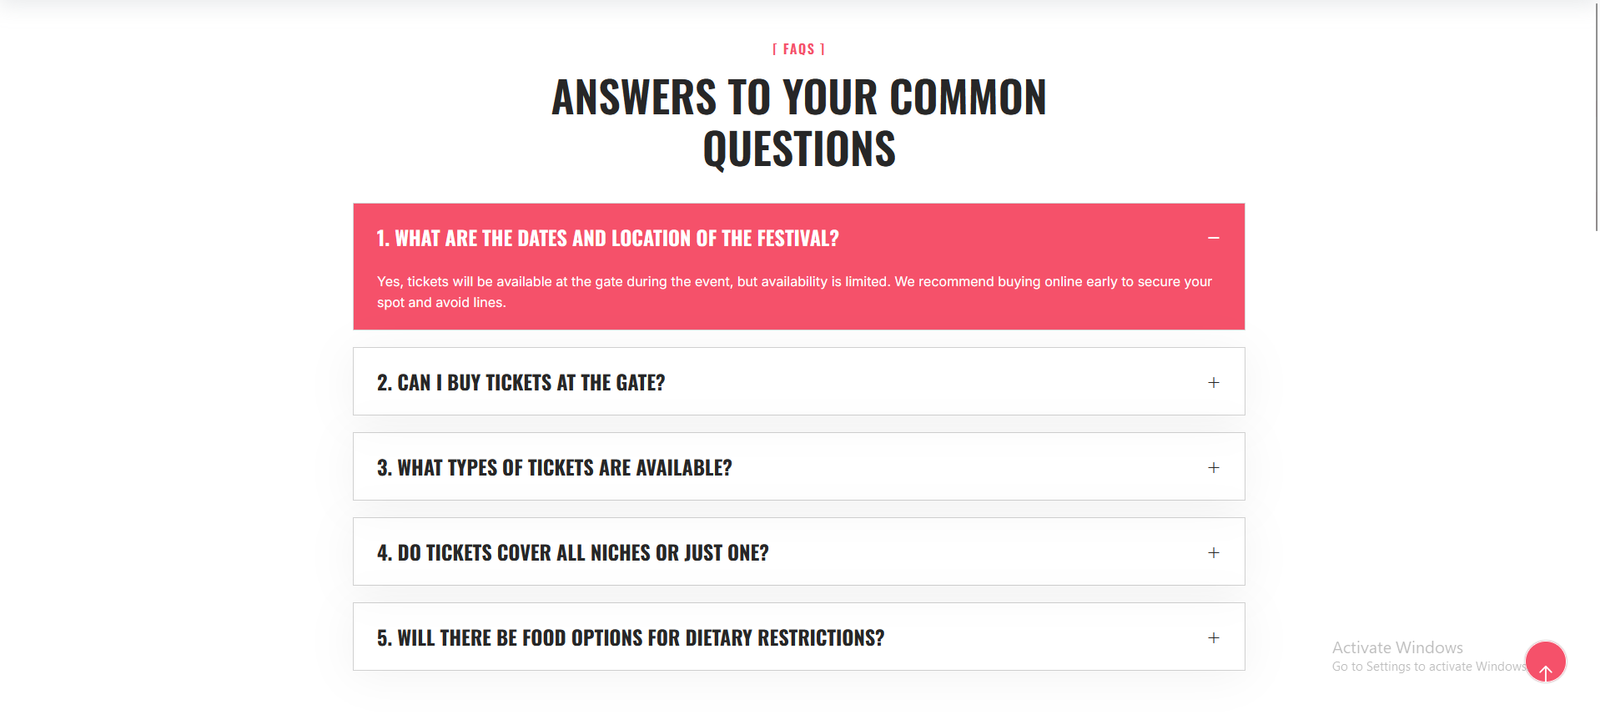
Task: Collapse 'What are the dates and location' question title
Action: coord(607,238)
